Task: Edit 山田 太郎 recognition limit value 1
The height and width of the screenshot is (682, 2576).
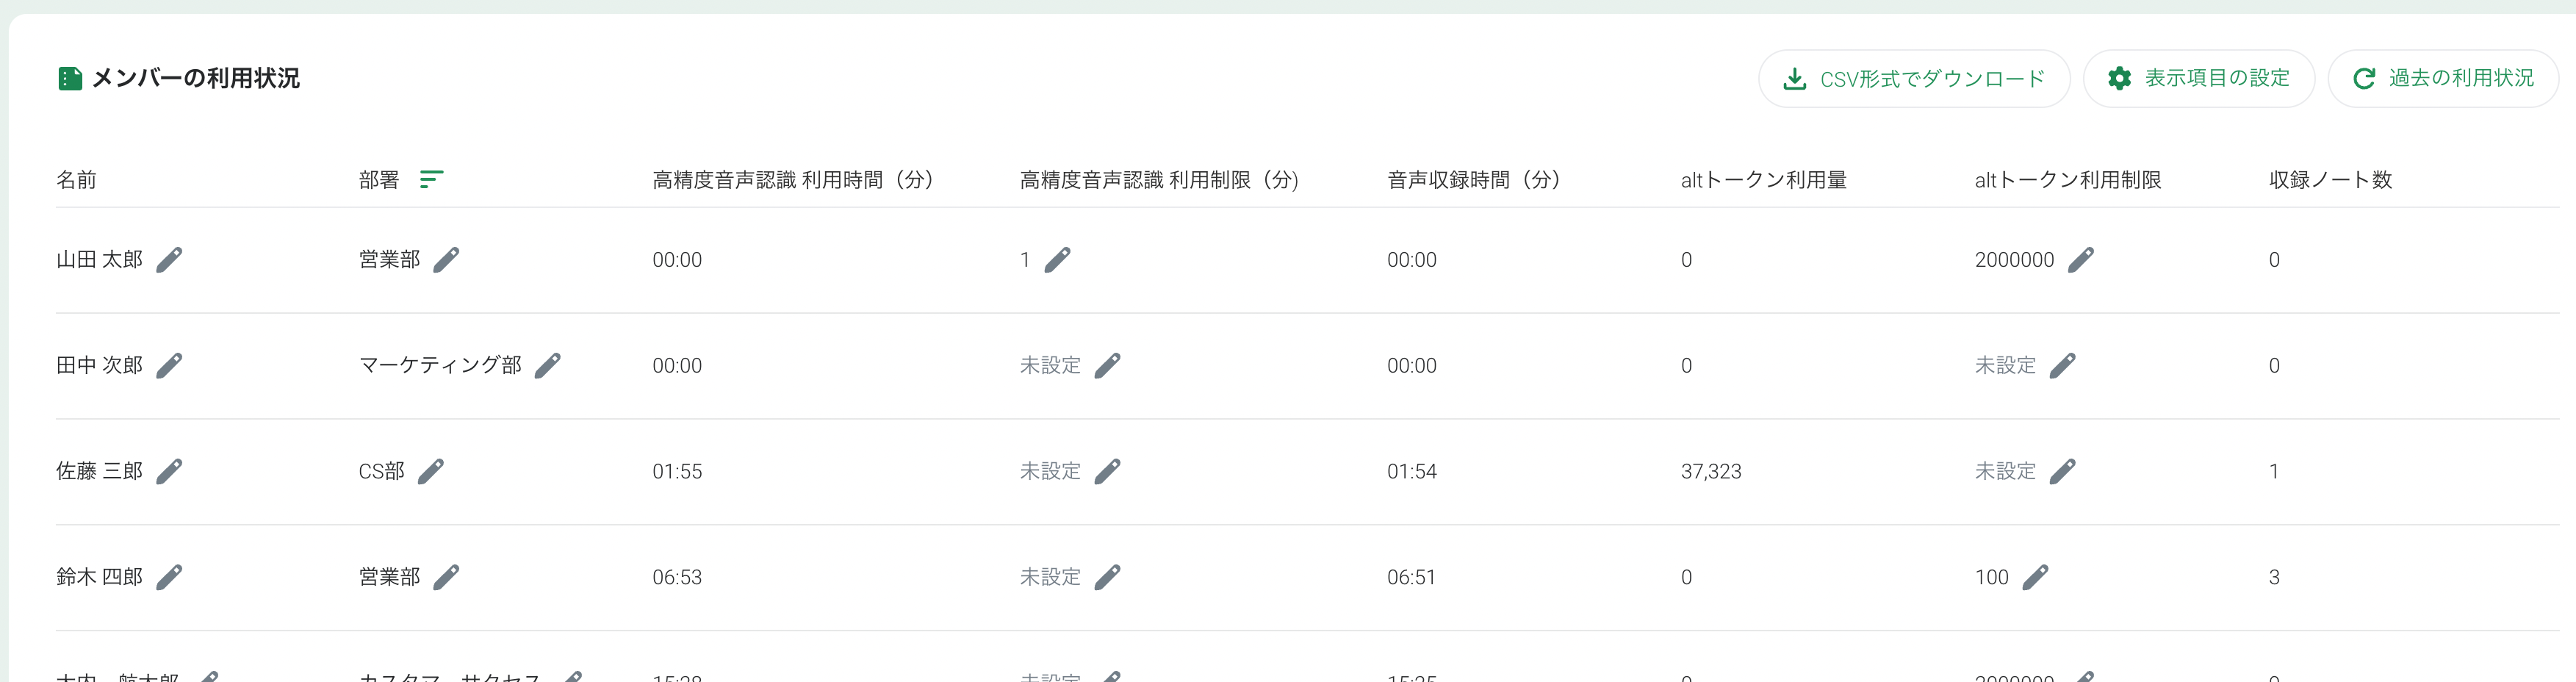Action: 1058,260
